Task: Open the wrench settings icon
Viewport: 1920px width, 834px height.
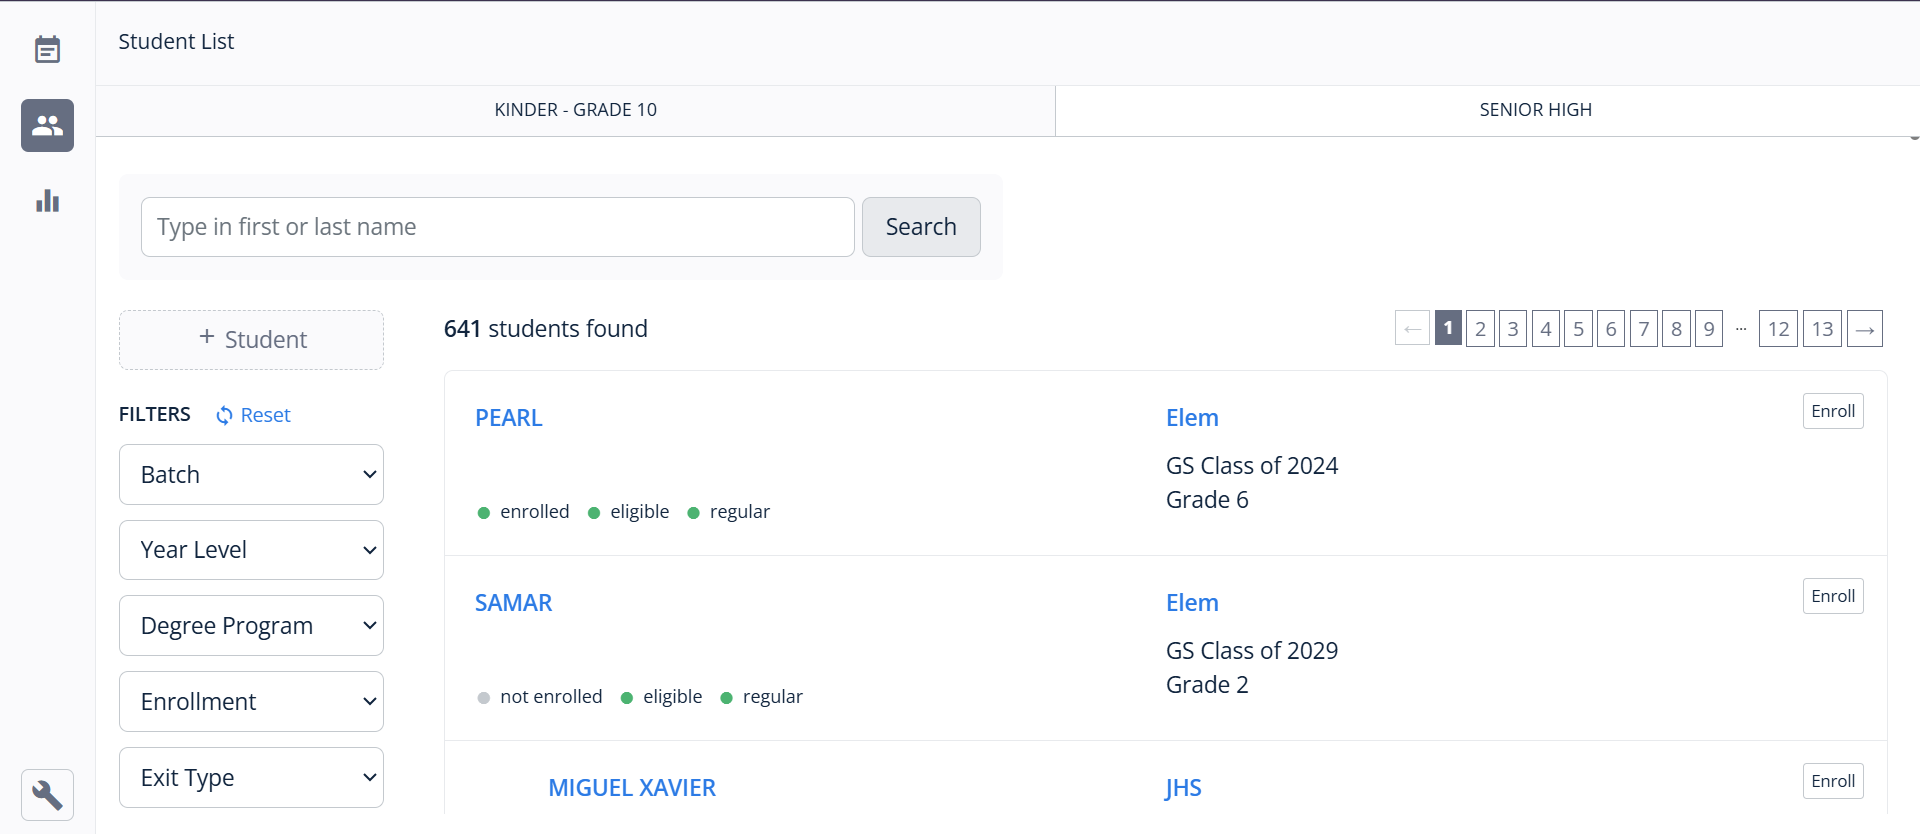Action: [47, 795]
